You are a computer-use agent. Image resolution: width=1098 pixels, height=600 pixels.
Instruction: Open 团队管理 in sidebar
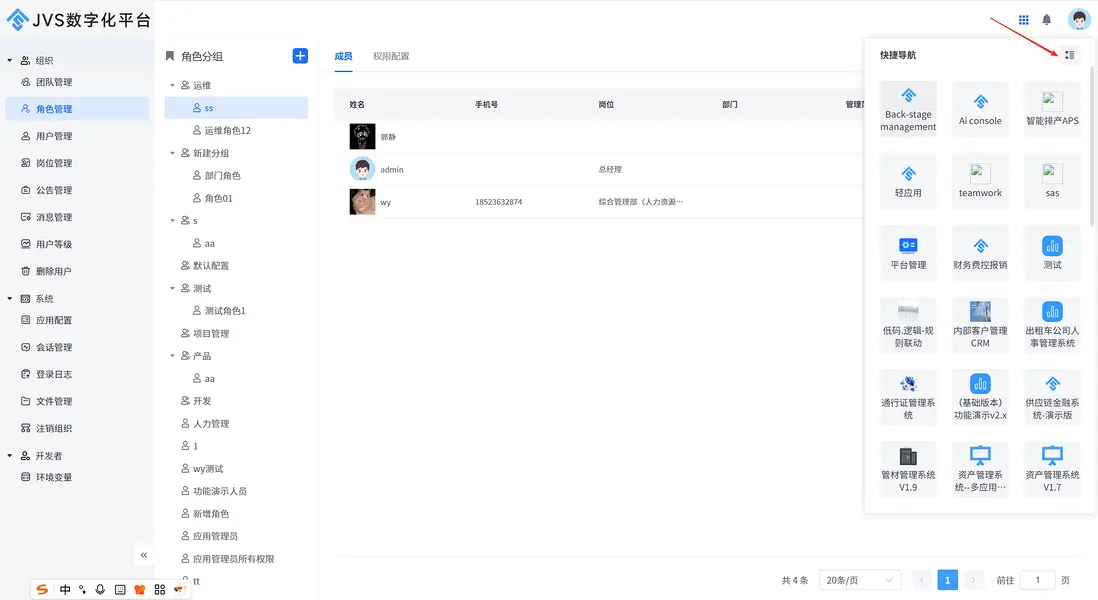click(77, 82)
